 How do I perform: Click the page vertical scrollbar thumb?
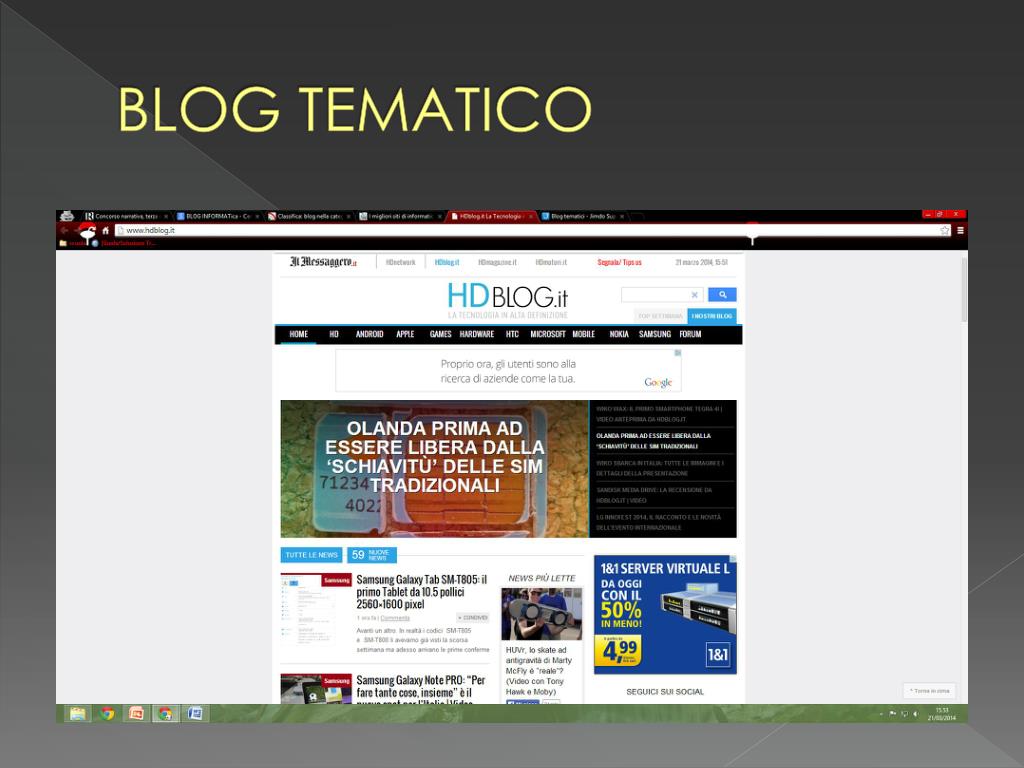[963, 289]
